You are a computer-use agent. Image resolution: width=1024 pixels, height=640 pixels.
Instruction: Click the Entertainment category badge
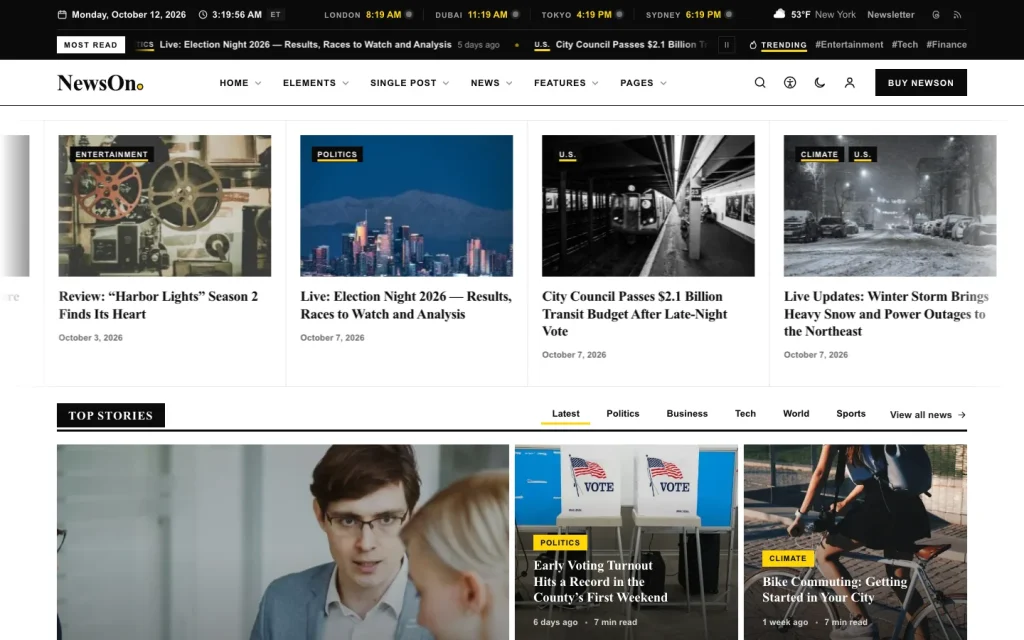(112, 155)
